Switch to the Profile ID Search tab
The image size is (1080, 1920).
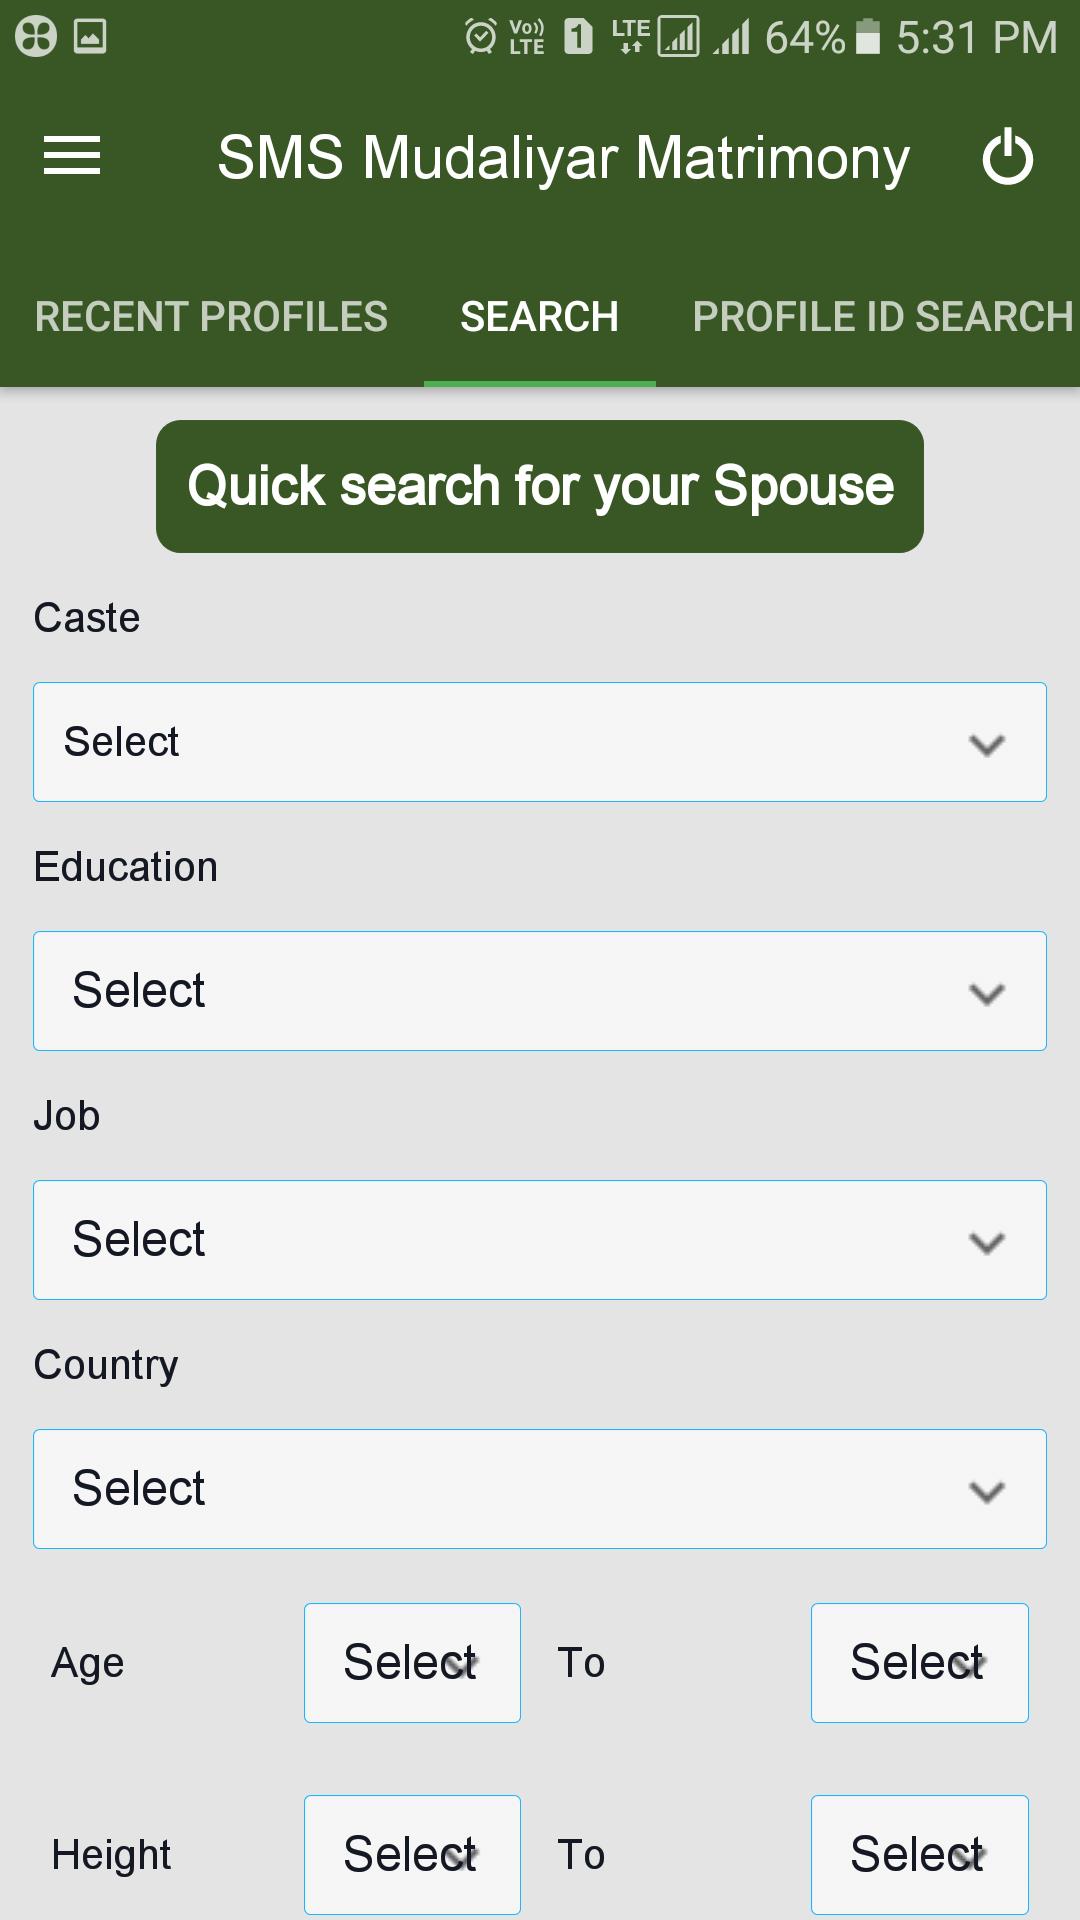pyautogui.click(x=883, y=317)
